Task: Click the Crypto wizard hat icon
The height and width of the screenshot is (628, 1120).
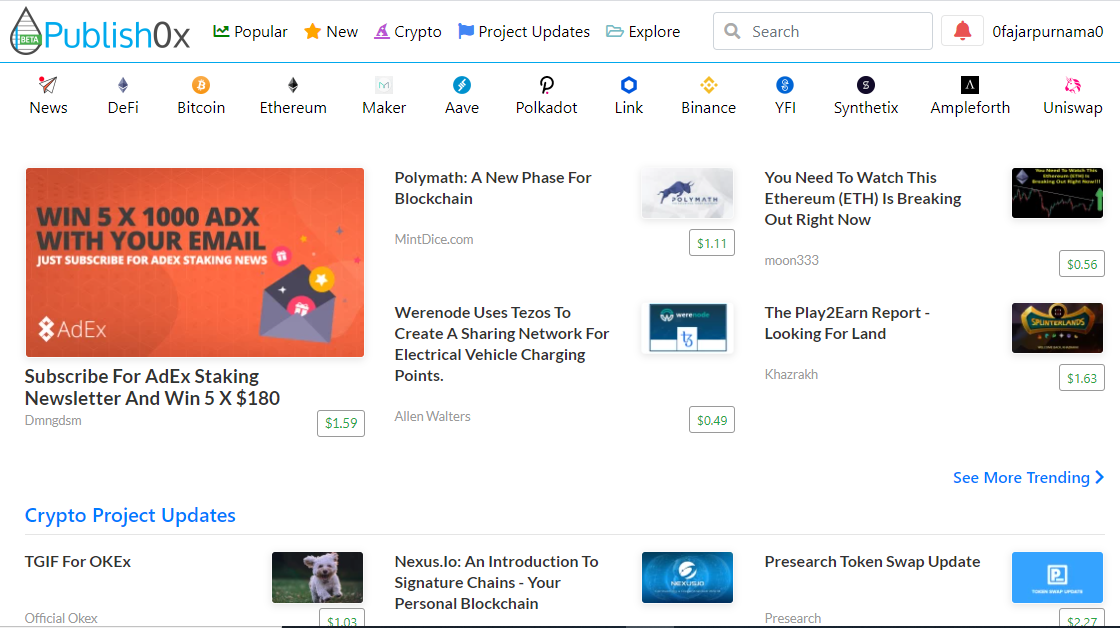Action: (382, 31)
